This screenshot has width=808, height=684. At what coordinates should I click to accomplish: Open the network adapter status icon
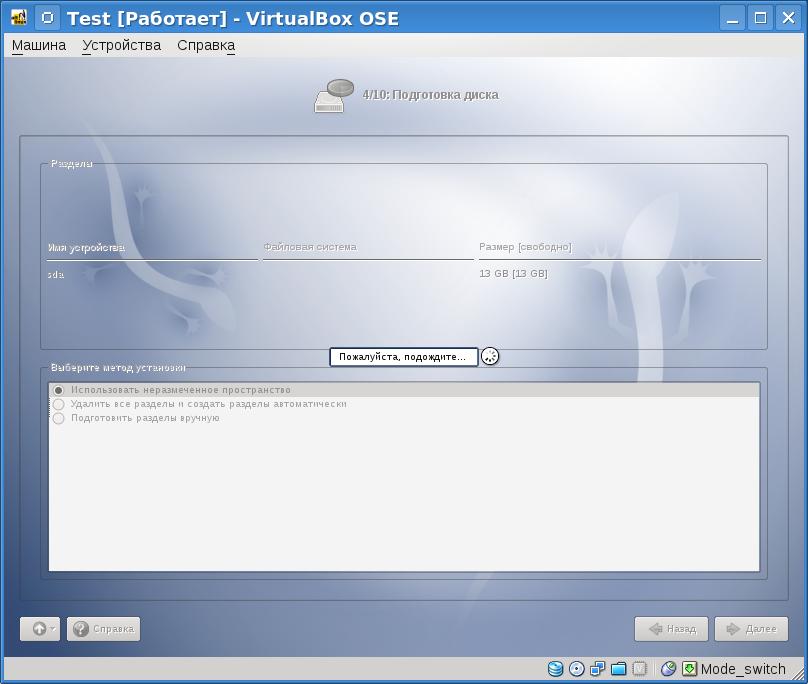(598, 669)
